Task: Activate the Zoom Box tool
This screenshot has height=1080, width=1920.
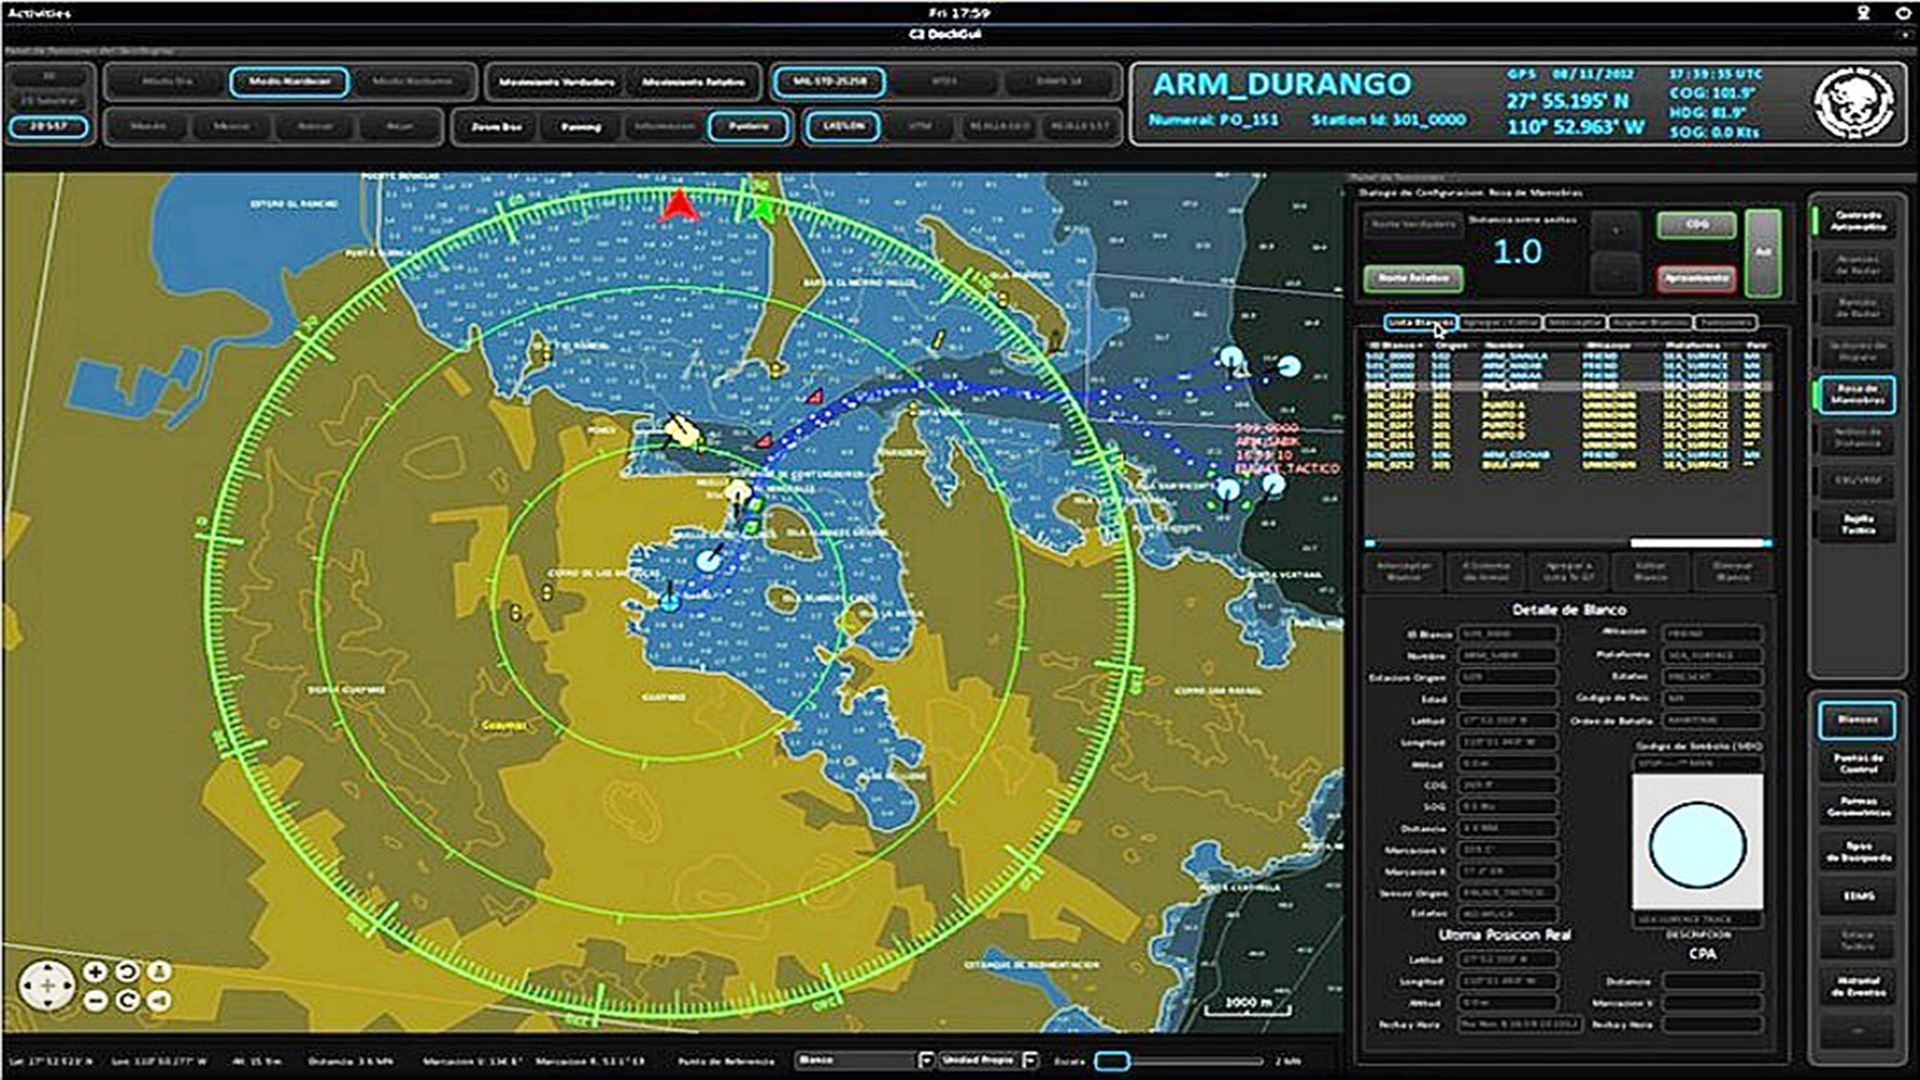Action: tap(497, 127)
